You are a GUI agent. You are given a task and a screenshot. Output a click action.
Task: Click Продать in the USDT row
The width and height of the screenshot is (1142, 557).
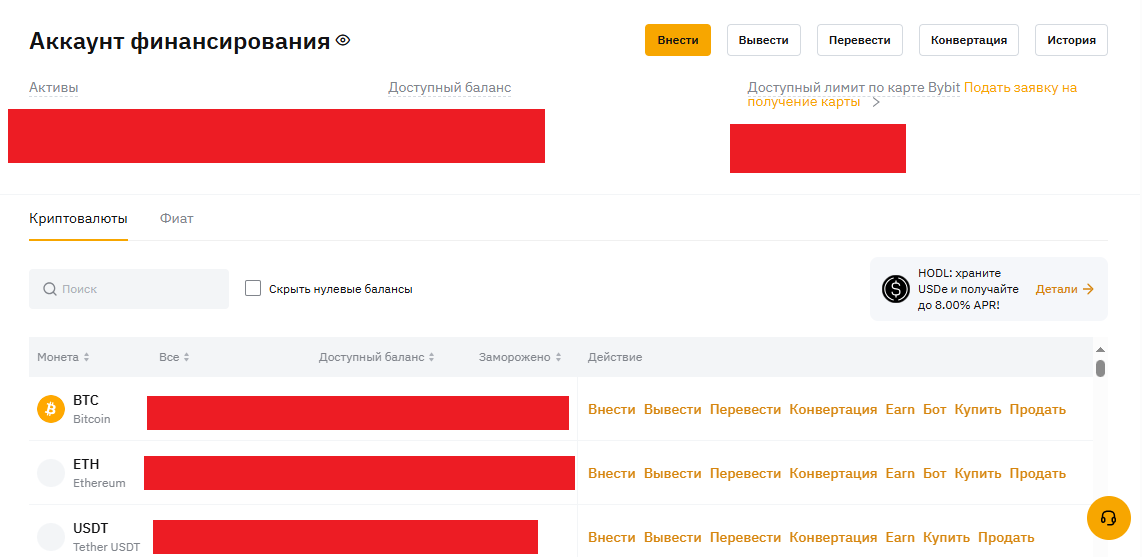click(1006, 537)
